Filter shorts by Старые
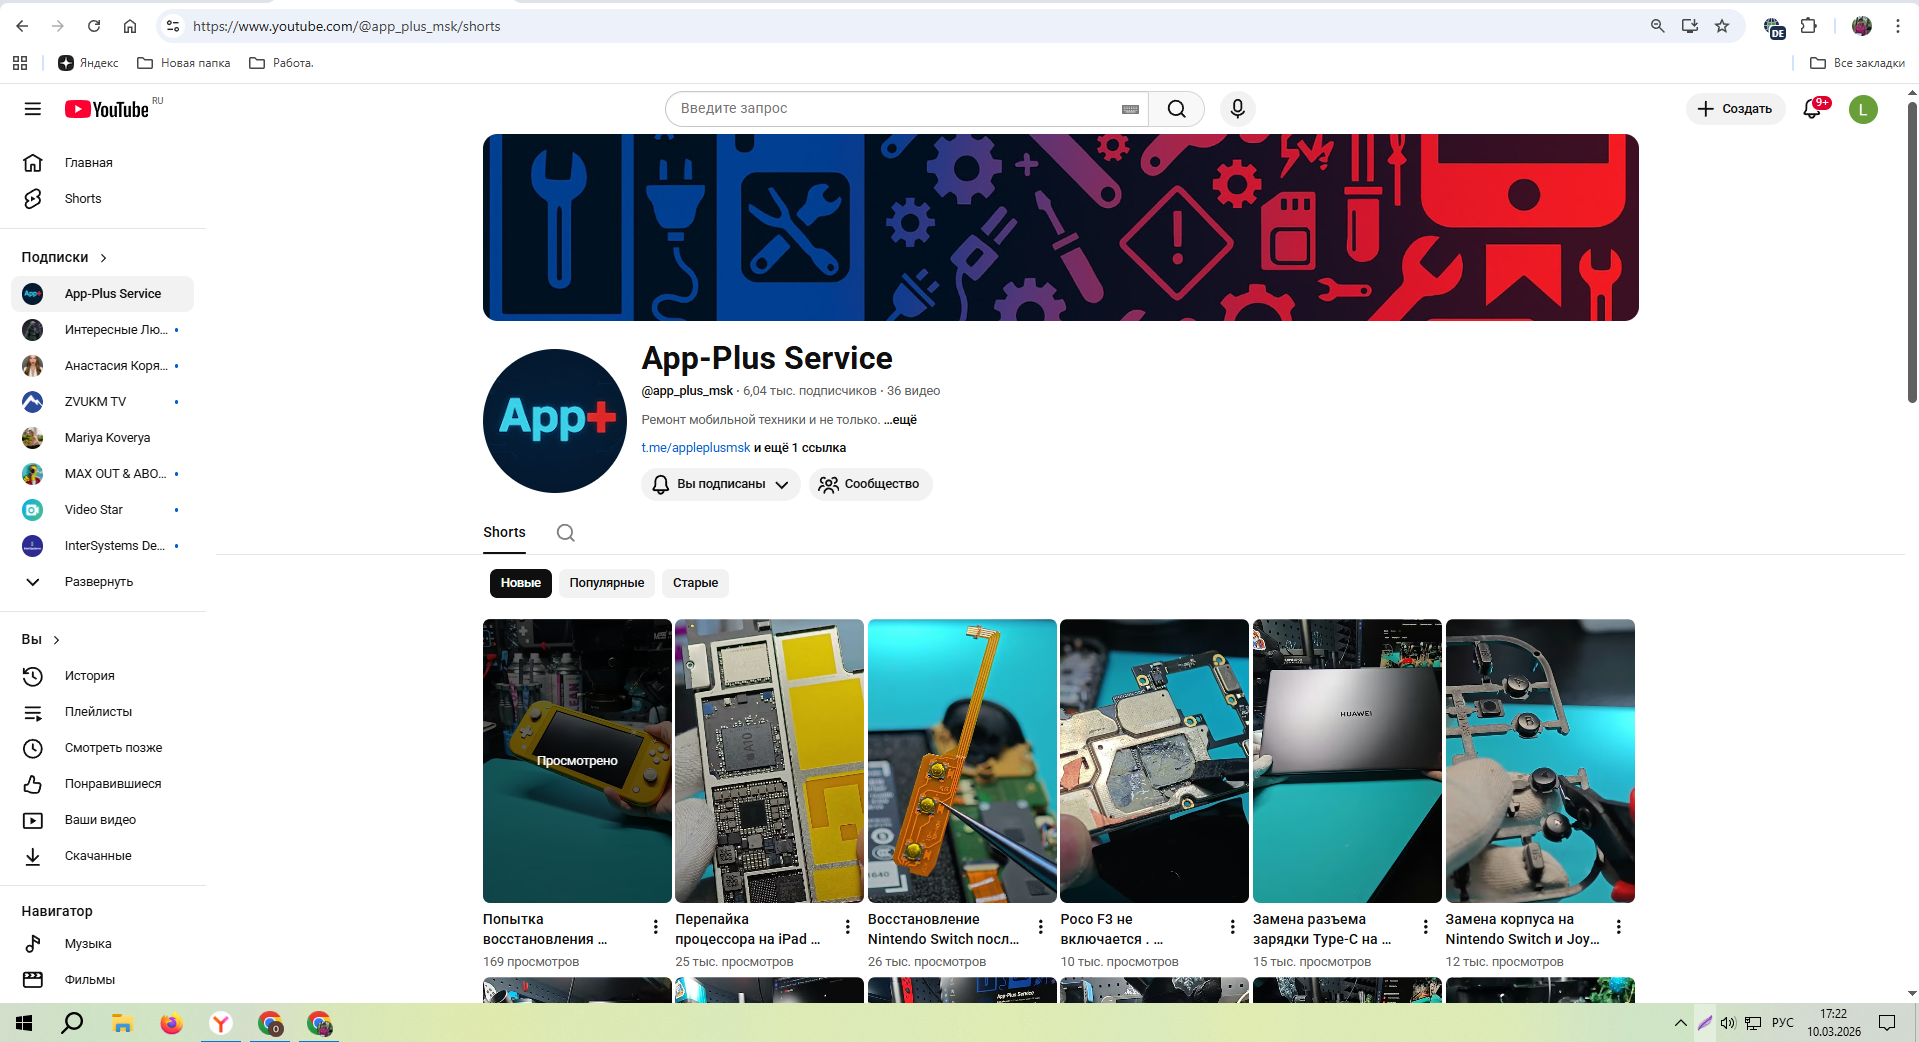The height and width of the screenshot is (1042, 1919). click(695, 583)
